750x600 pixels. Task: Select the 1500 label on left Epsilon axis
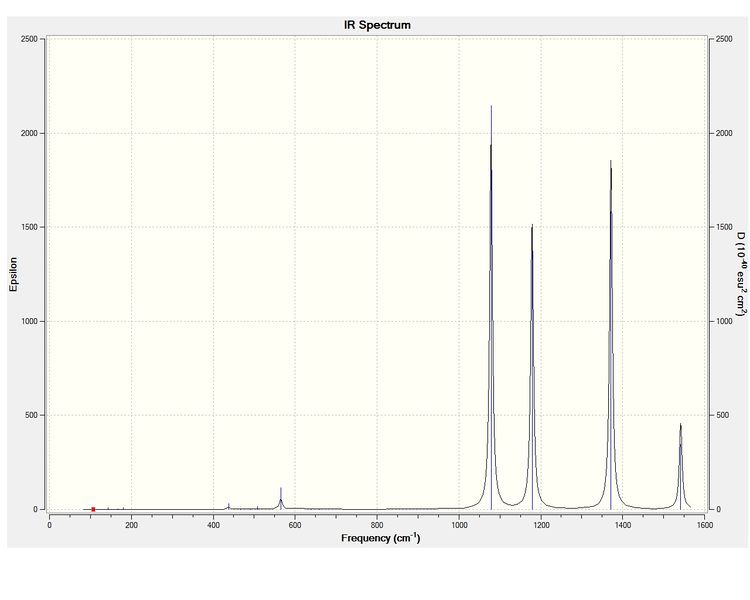(29, 227)
